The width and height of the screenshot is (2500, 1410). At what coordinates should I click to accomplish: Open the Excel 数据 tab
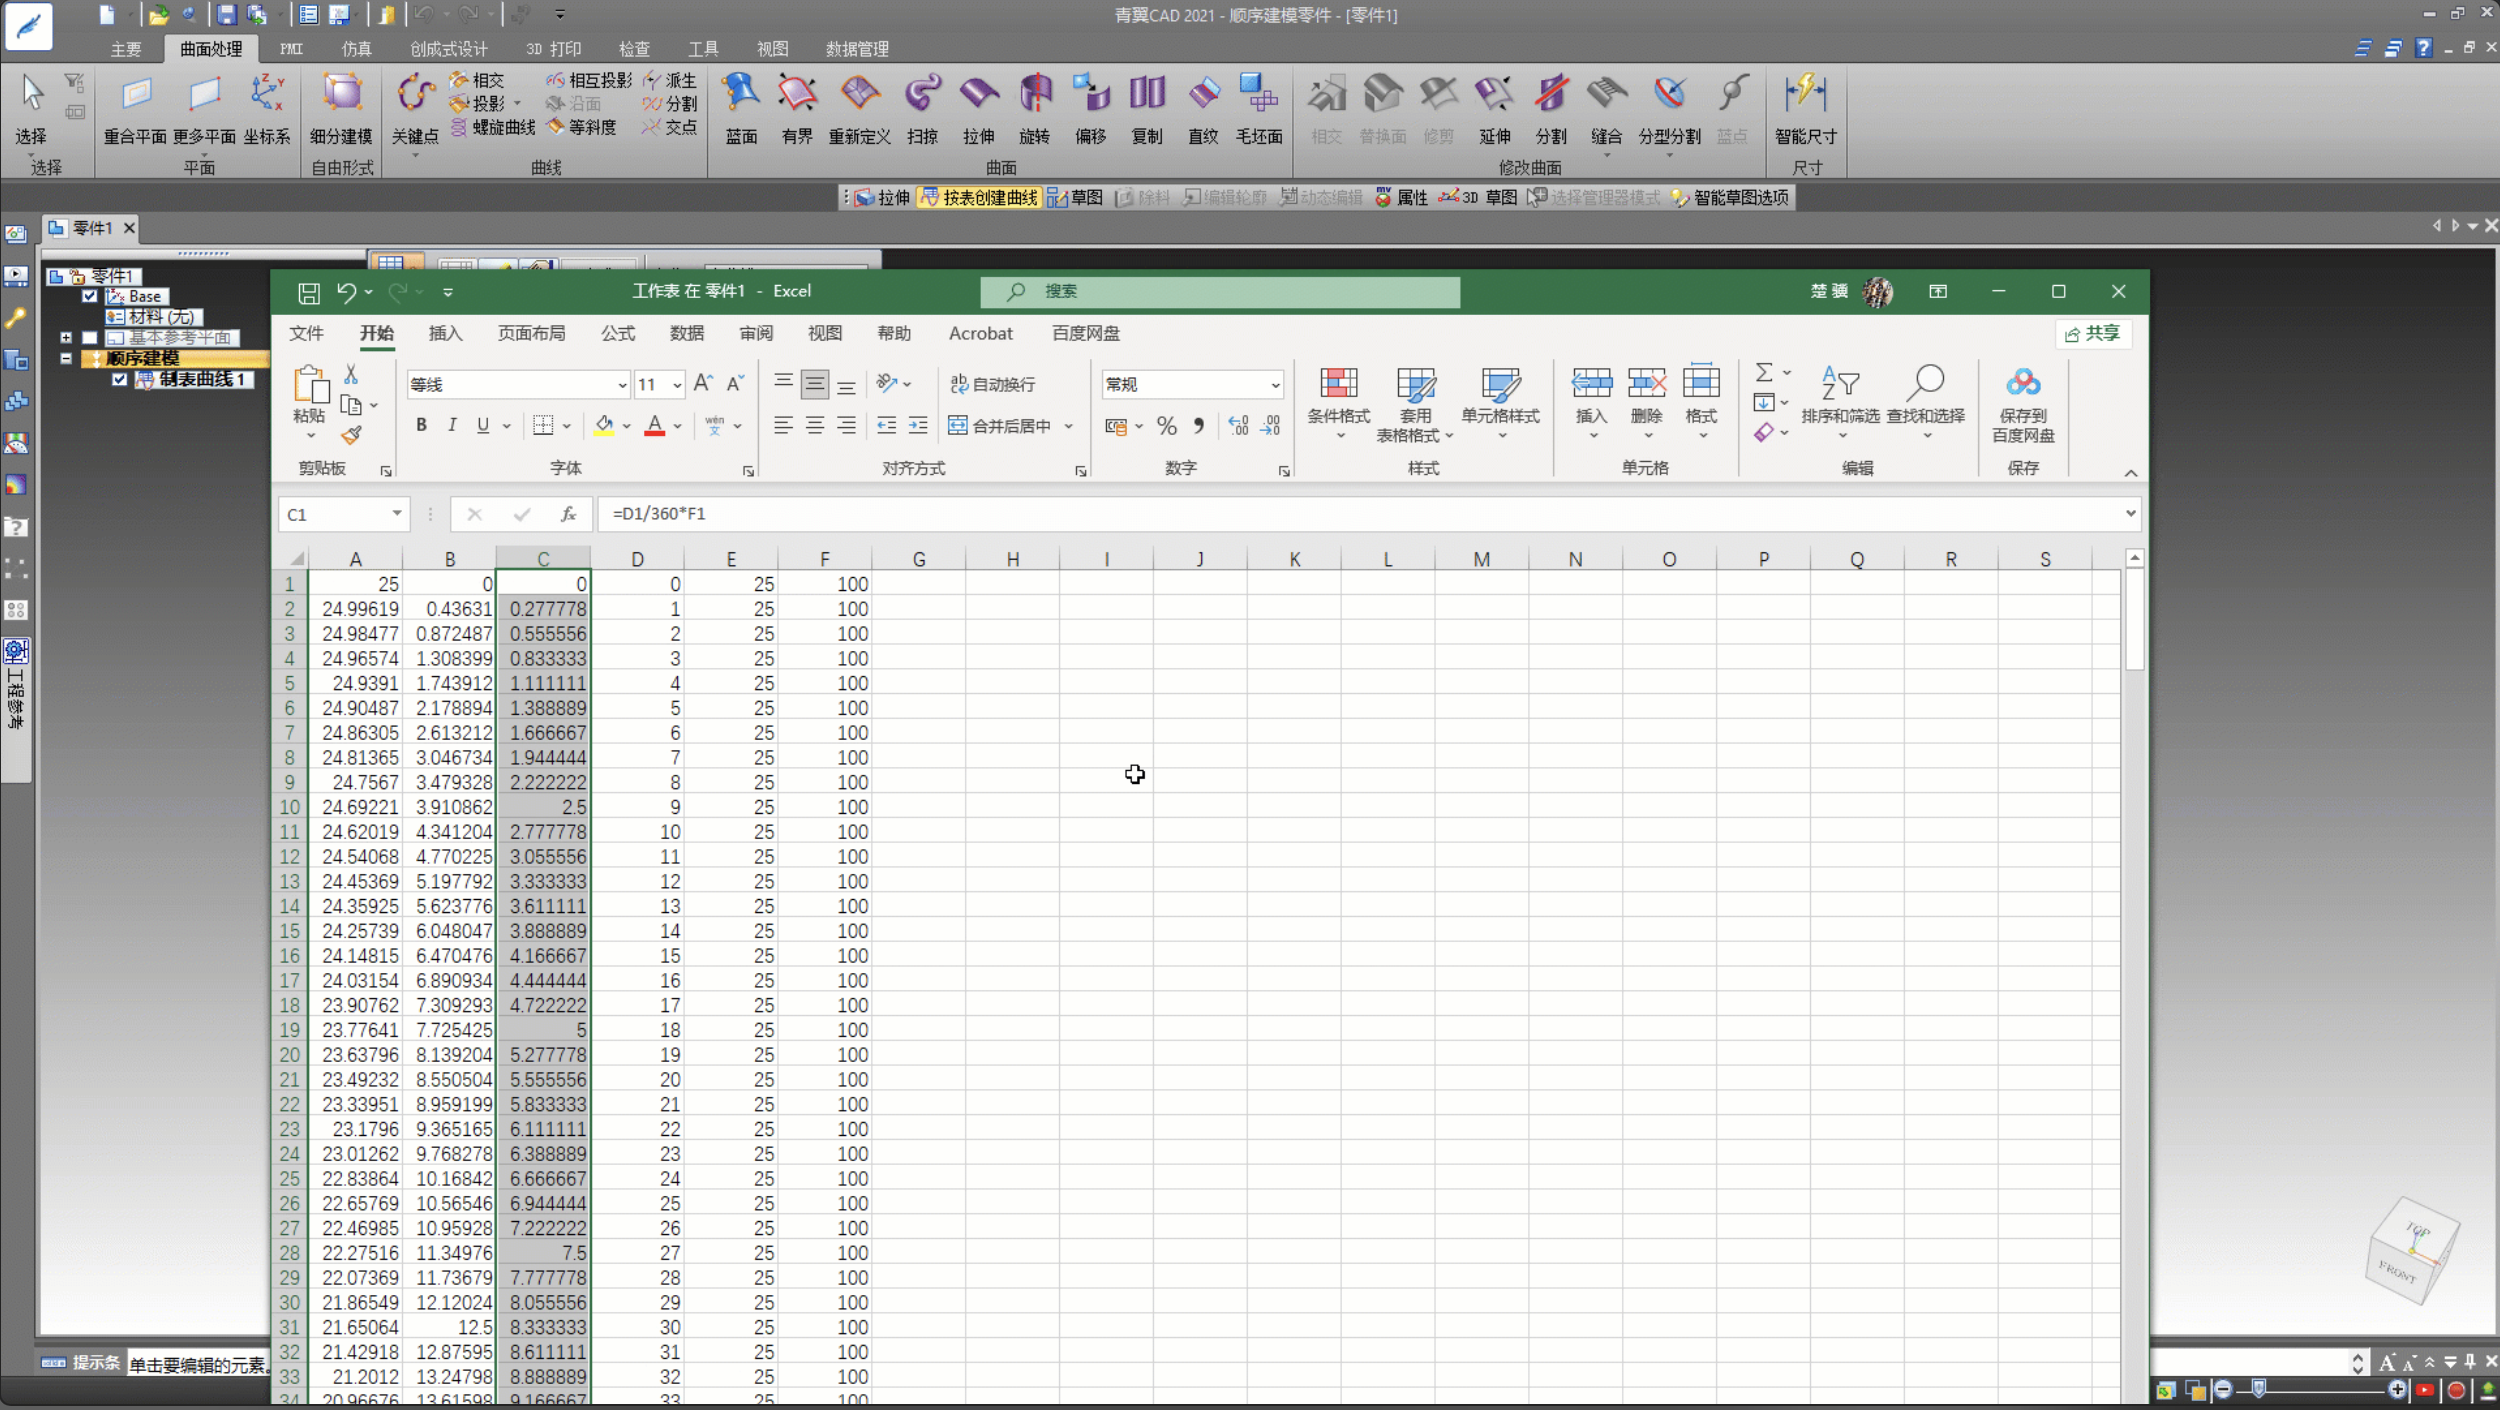coord(686,333)
